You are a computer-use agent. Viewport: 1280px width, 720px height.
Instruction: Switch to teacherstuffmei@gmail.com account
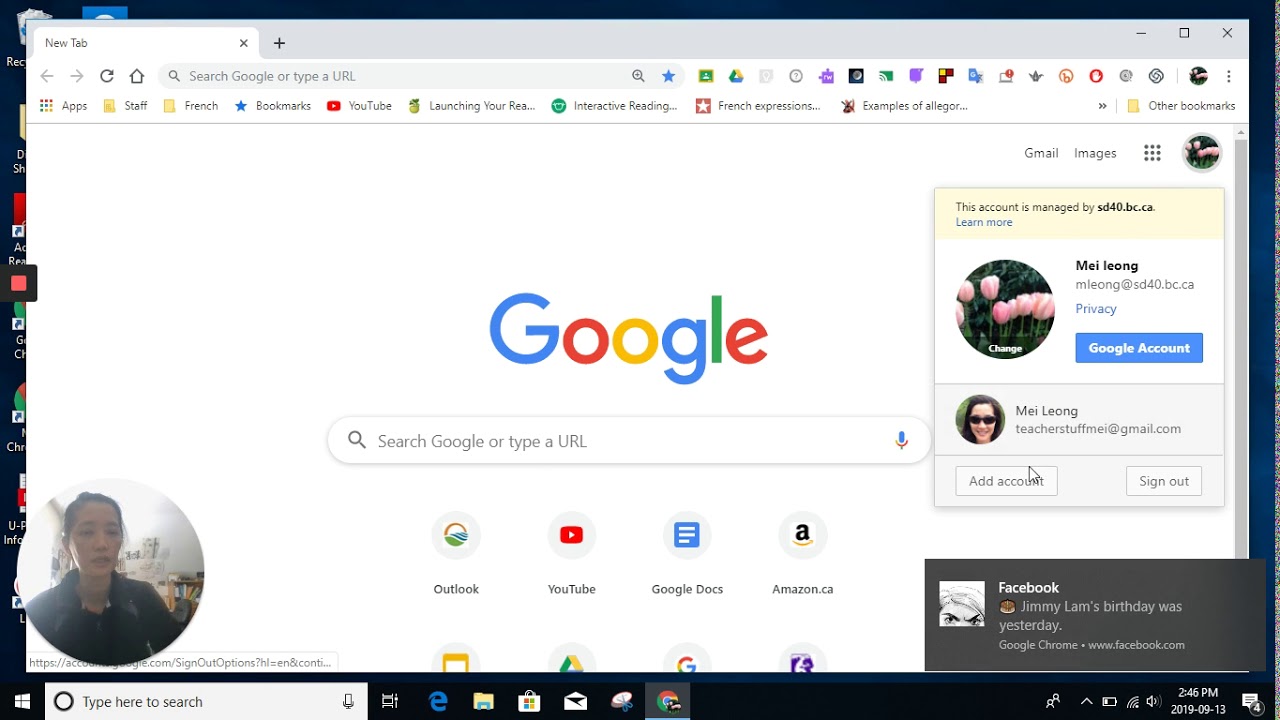[1079, 419]
